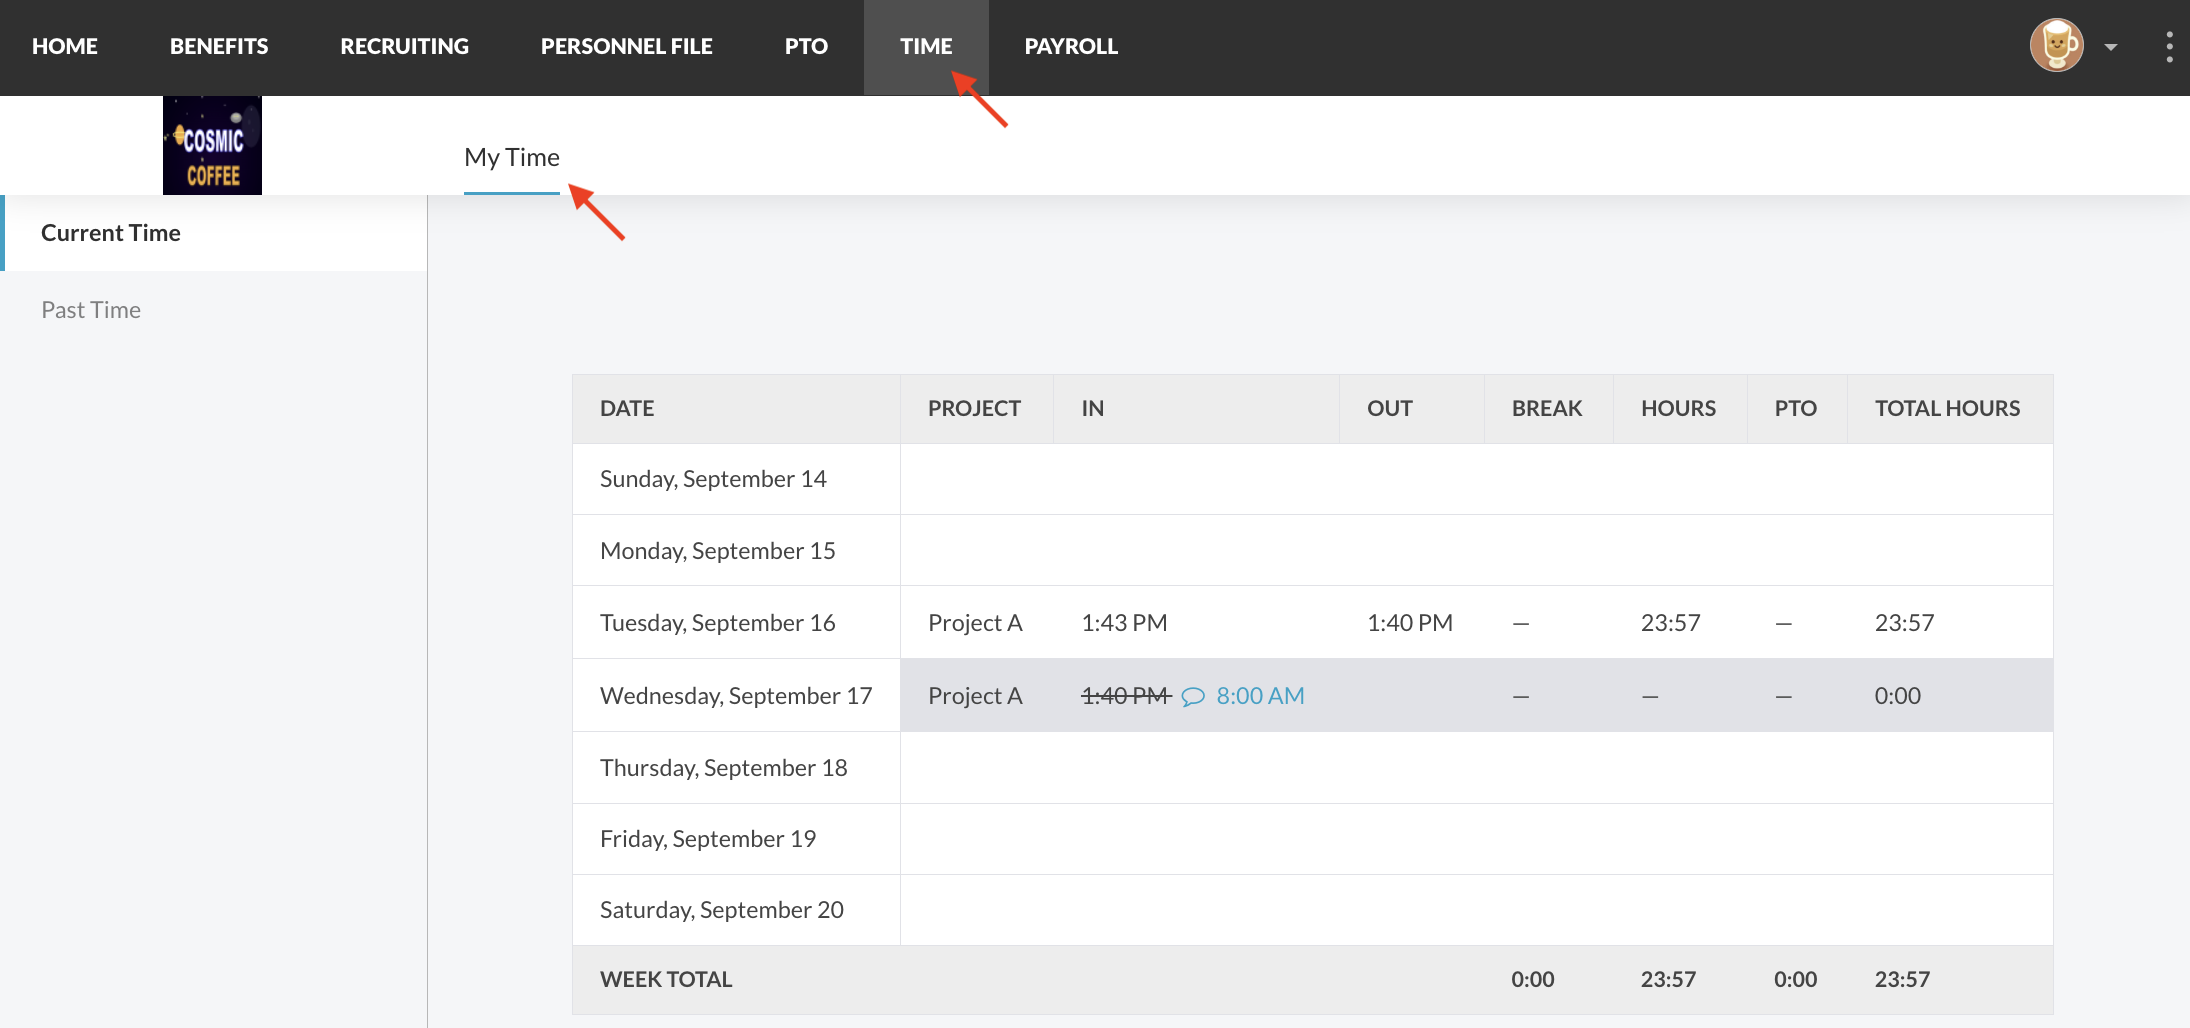2190x1028 pixels.
Task: Open the Personnel File menu
Action: [626, 47]
